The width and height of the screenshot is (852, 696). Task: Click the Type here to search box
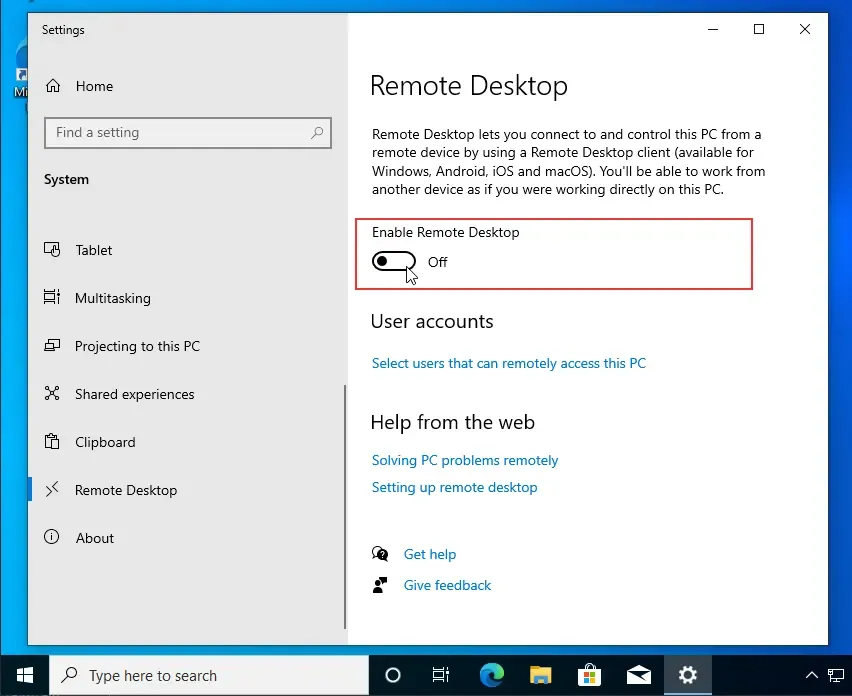coord(209,675)
